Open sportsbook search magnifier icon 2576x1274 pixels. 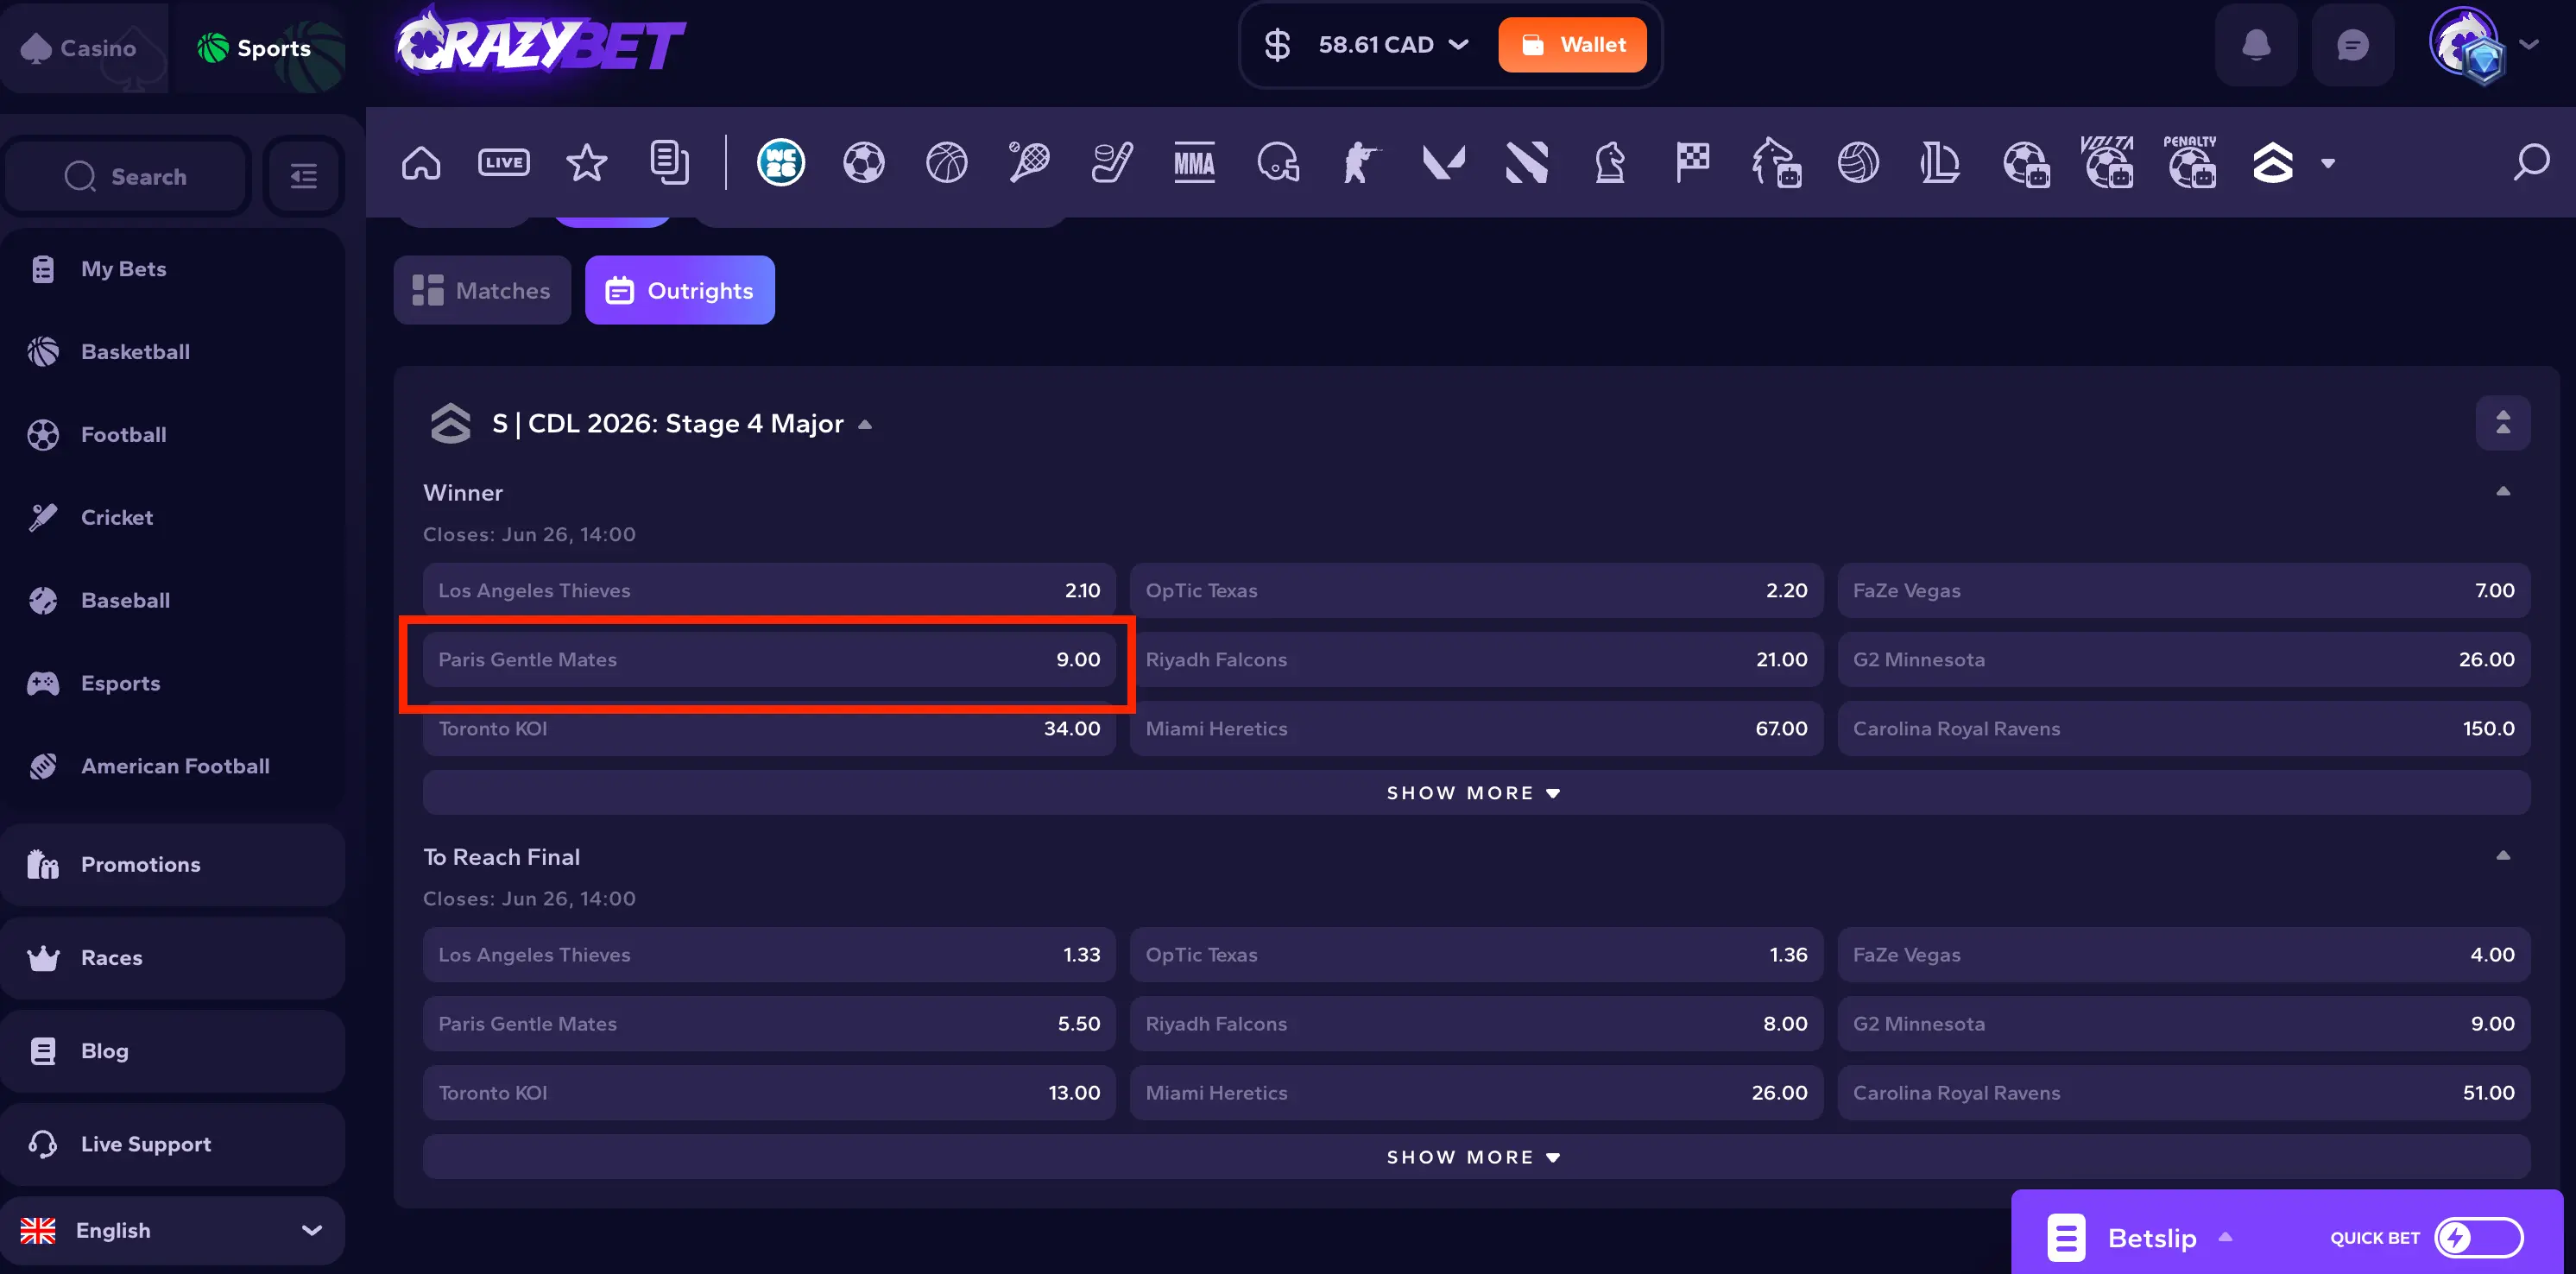(2531, 162)
